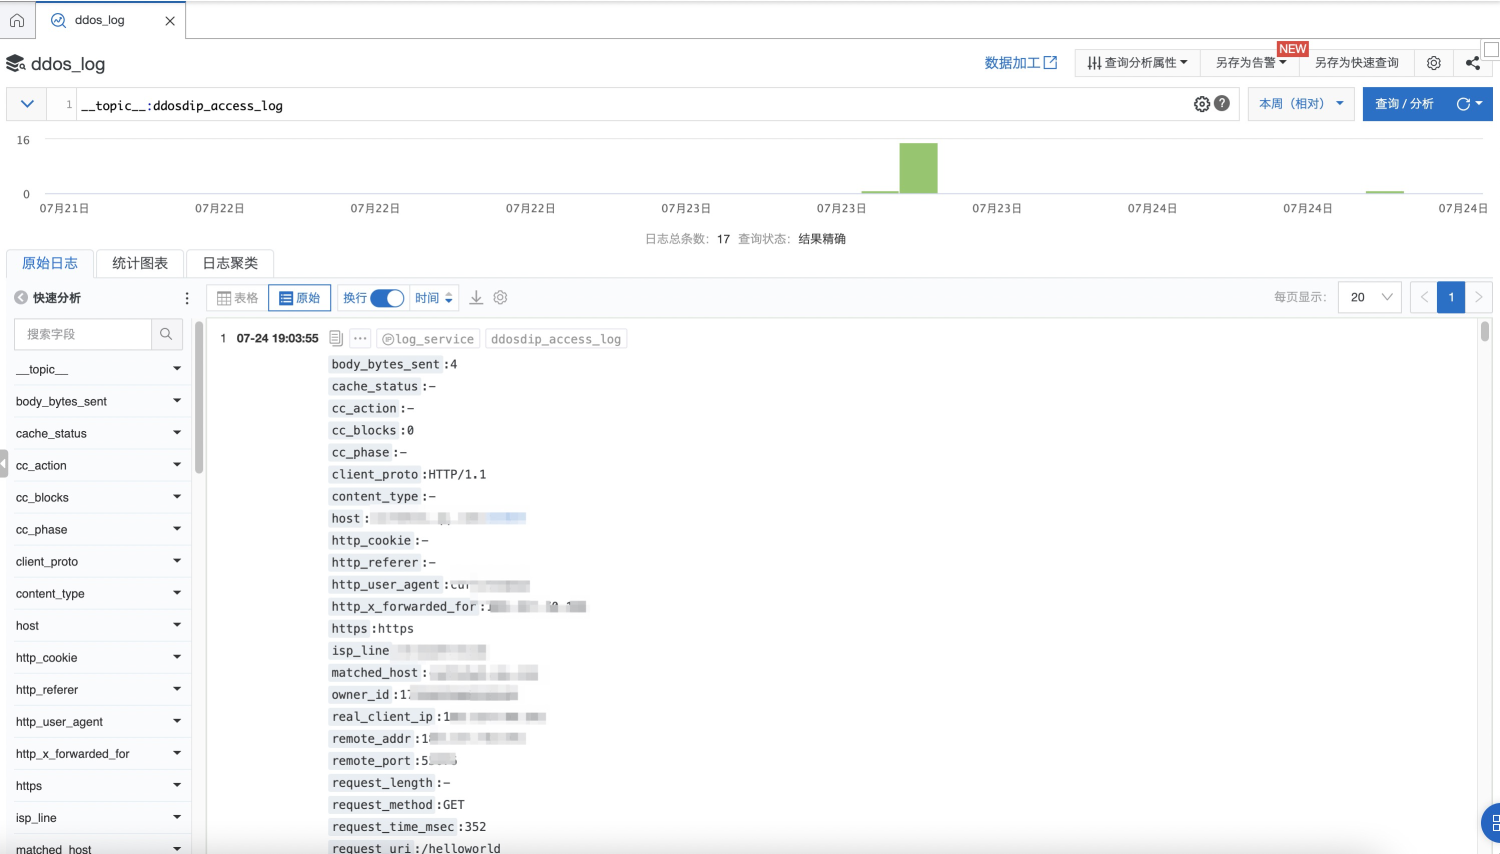
Task: Click the copy icon on the first log entry
Action: tap(335, 338)
